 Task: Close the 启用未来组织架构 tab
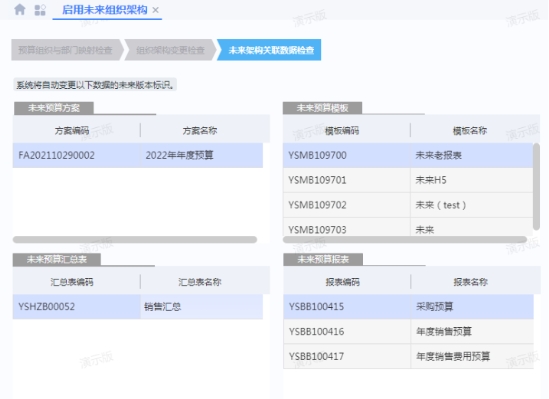tap(155, 10)
